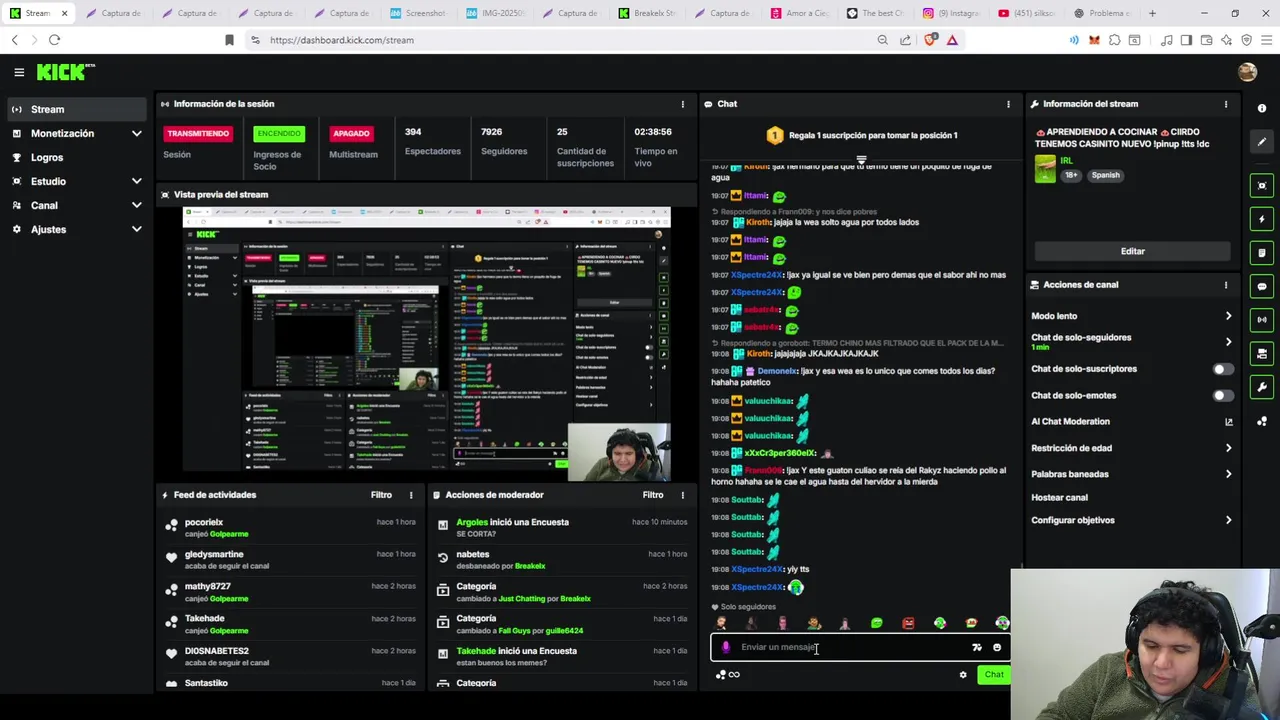Open AI Chat Moderation external link
1280x720 pixels.
(1228, 422)
